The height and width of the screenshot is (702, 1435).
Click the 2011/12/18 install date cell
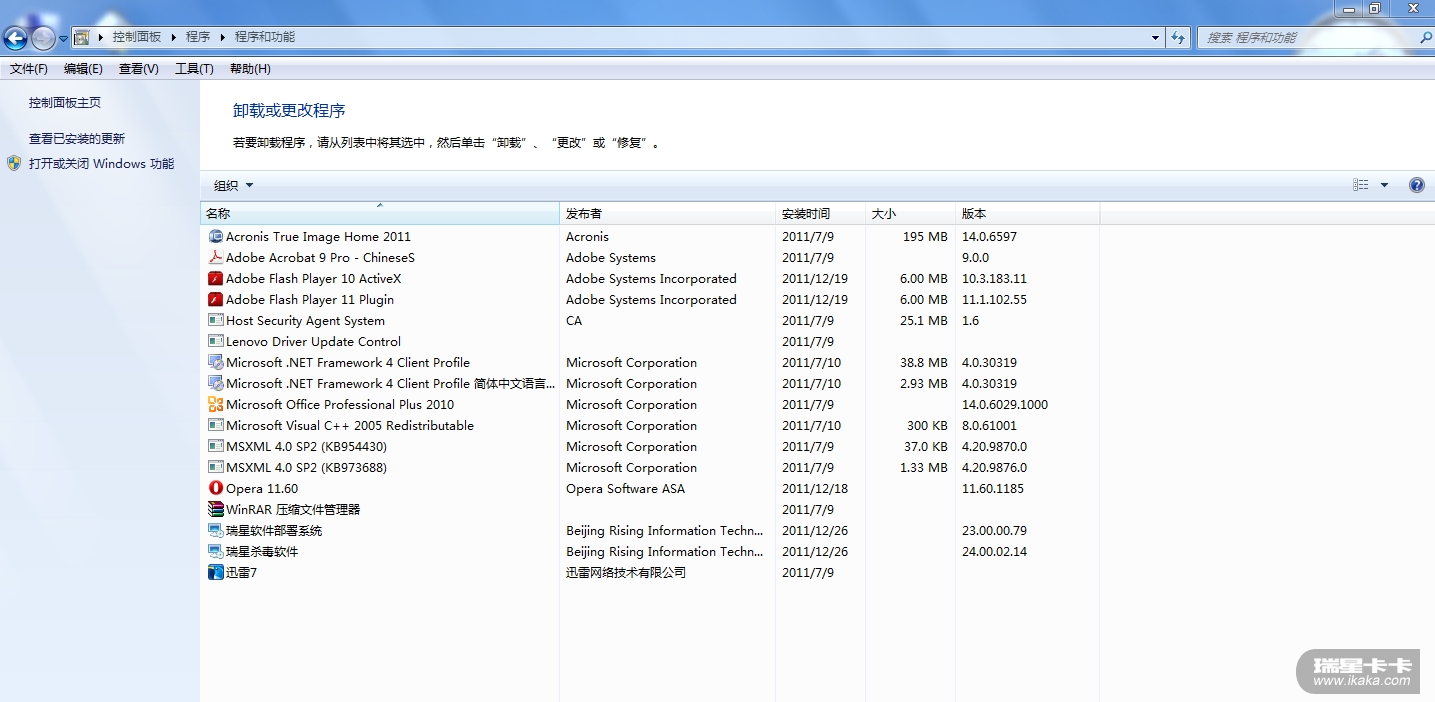point(815,489)
